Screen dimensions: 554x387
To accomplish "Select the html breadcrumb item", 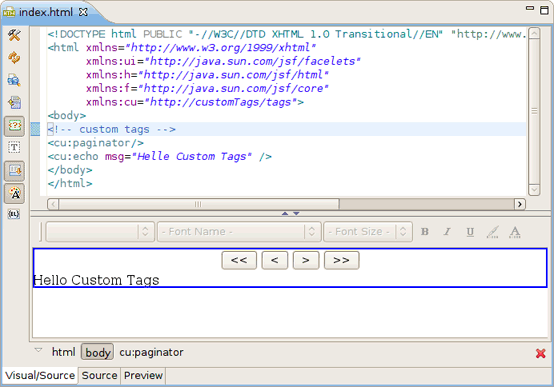I will (64, 352).
